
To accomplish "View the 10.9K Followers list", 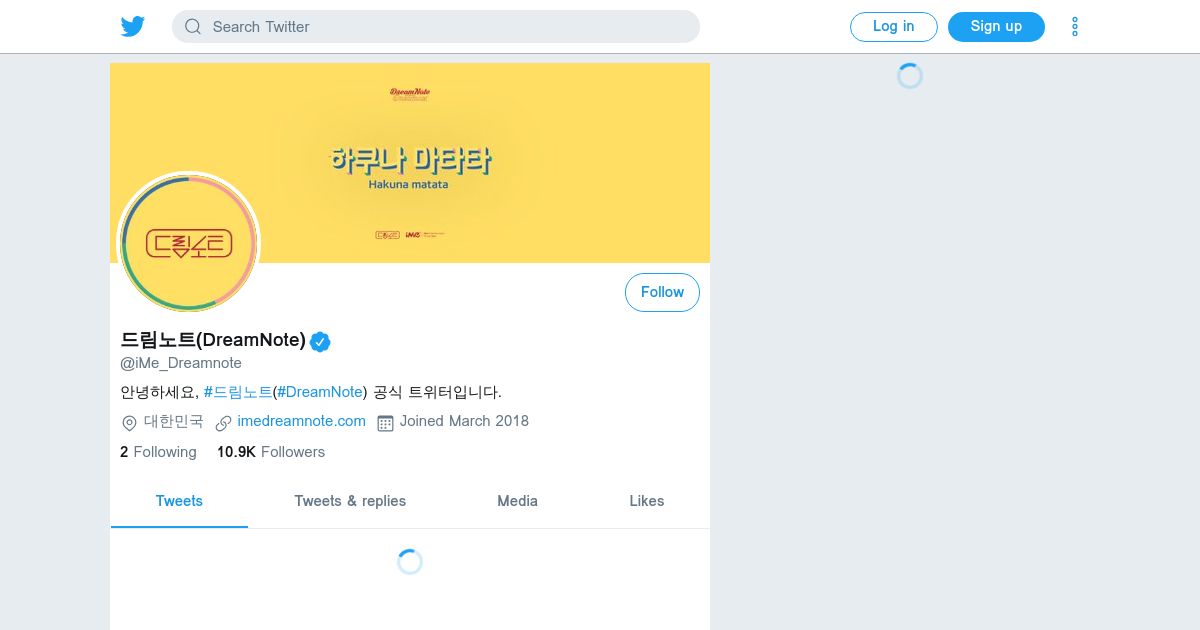I will point(271,452).
